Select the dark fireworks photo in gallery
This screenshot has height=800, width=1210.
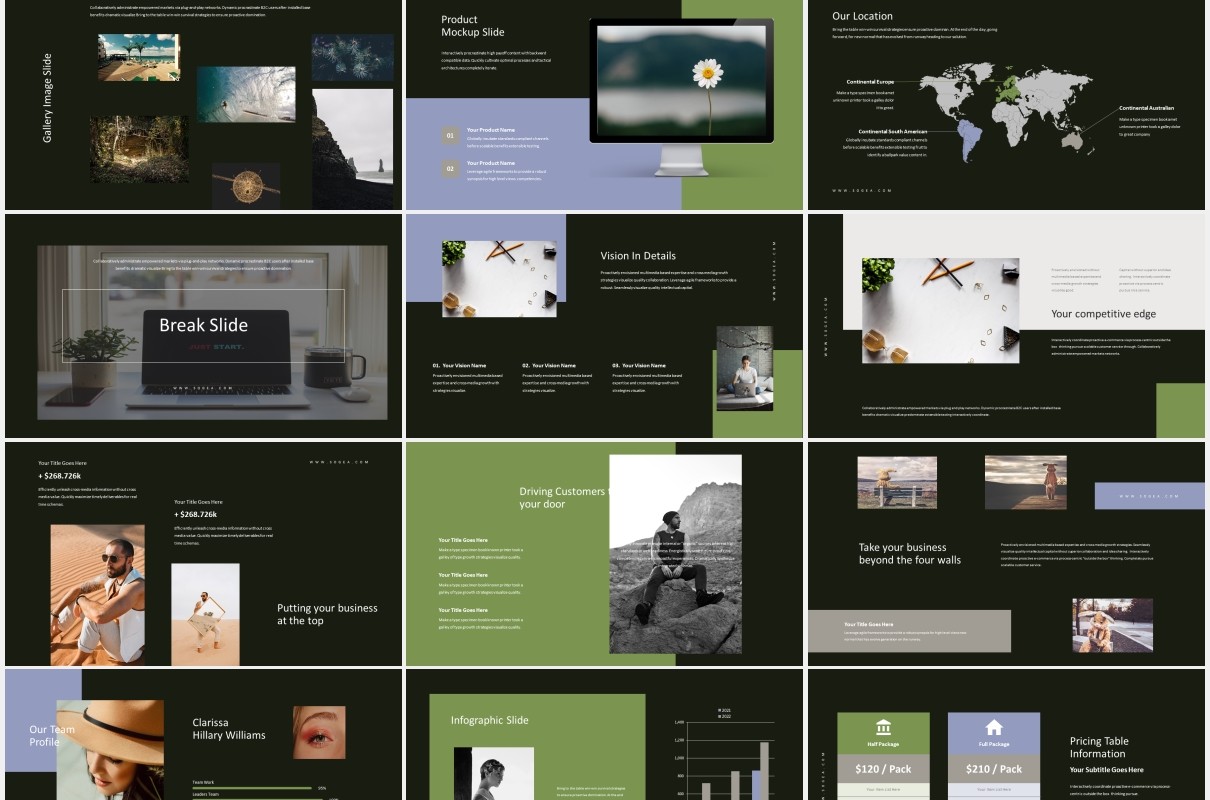352,58
